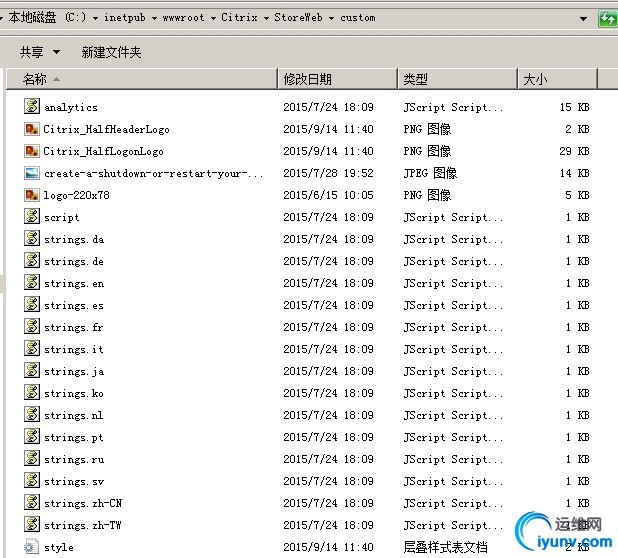This screenshot has height=558, width=618.
Task: Click the strings.zh-TW file icon
Action: pyautogui.click(x=32, y=525)
